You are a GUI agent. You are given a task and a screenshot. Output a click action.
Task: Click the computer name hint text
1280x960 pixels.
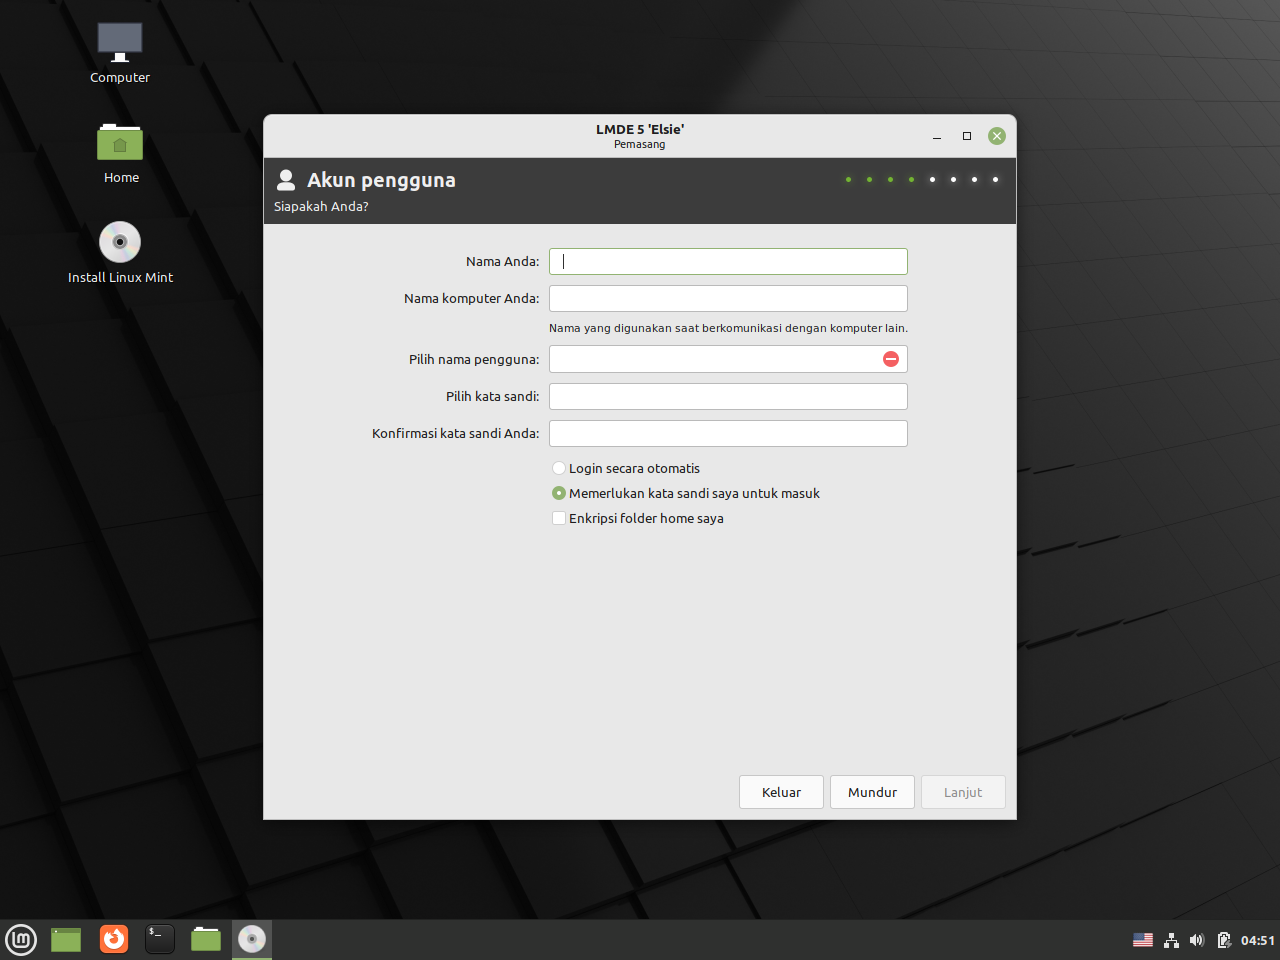[728, 328]
